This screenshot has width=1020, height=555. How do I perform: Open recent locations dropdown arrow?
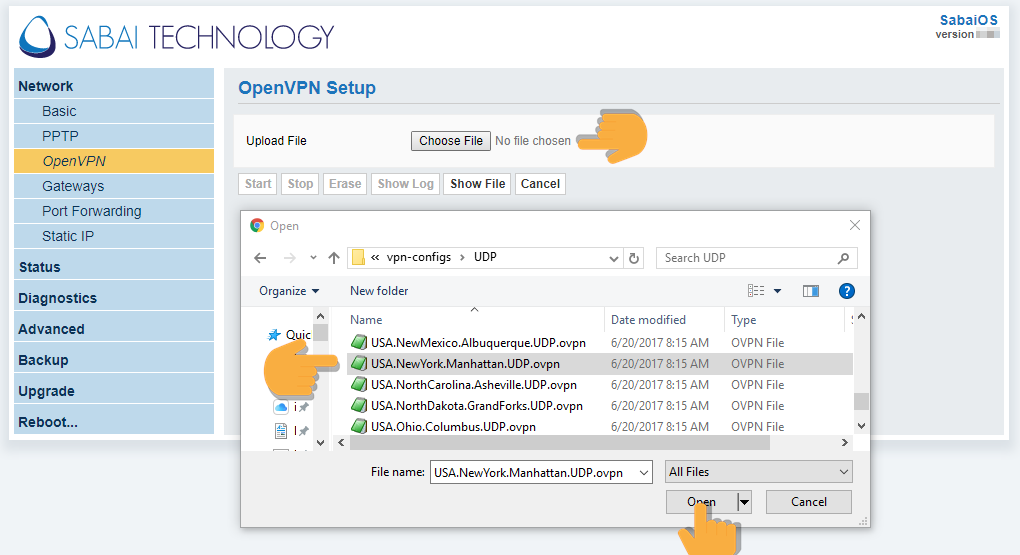[x=314, y=258]
